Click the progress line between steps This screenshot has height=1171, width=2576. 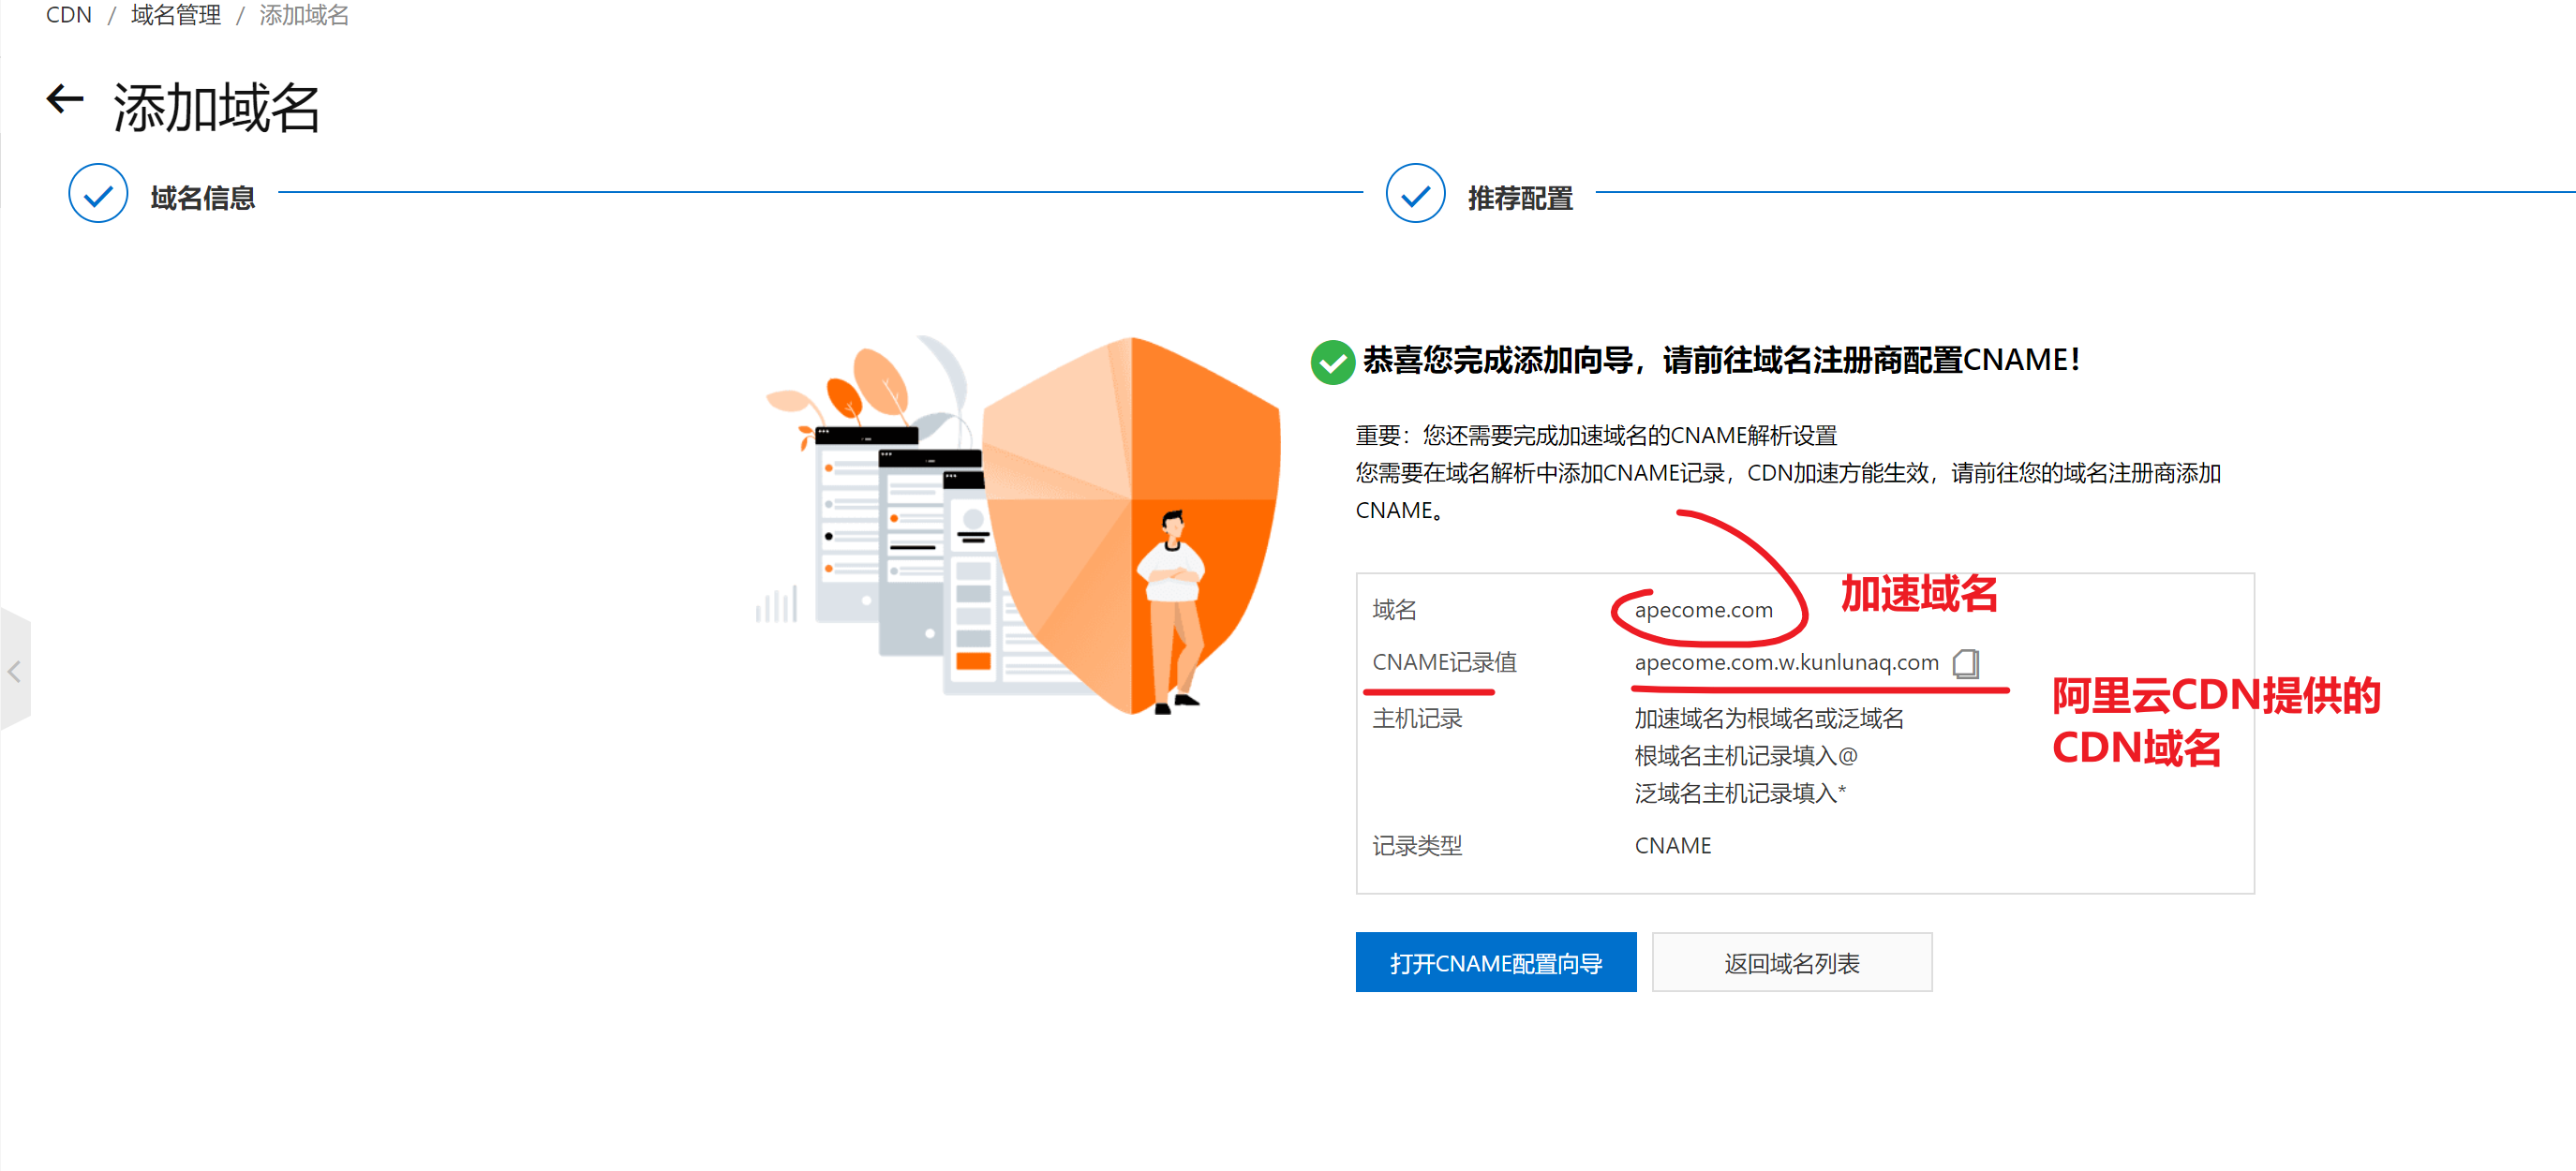coord(820,192)
